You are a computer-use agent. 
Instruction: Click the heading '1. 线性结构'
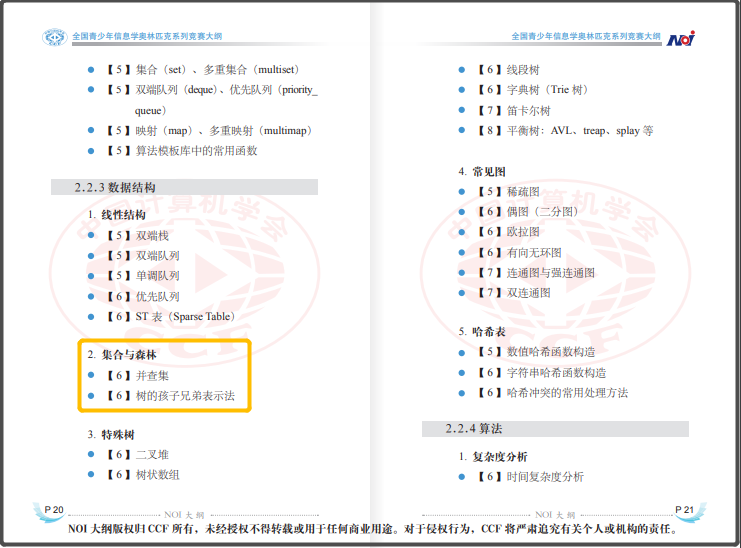tap(117, 215)
